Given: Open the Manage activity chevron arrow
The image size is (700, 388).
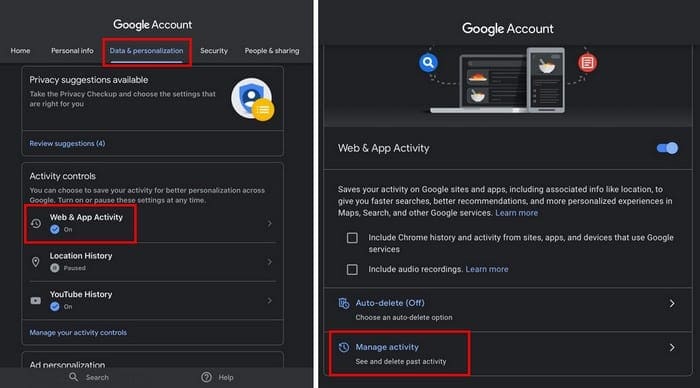Looking at the screenshot, I should click(x=672, y=347).
